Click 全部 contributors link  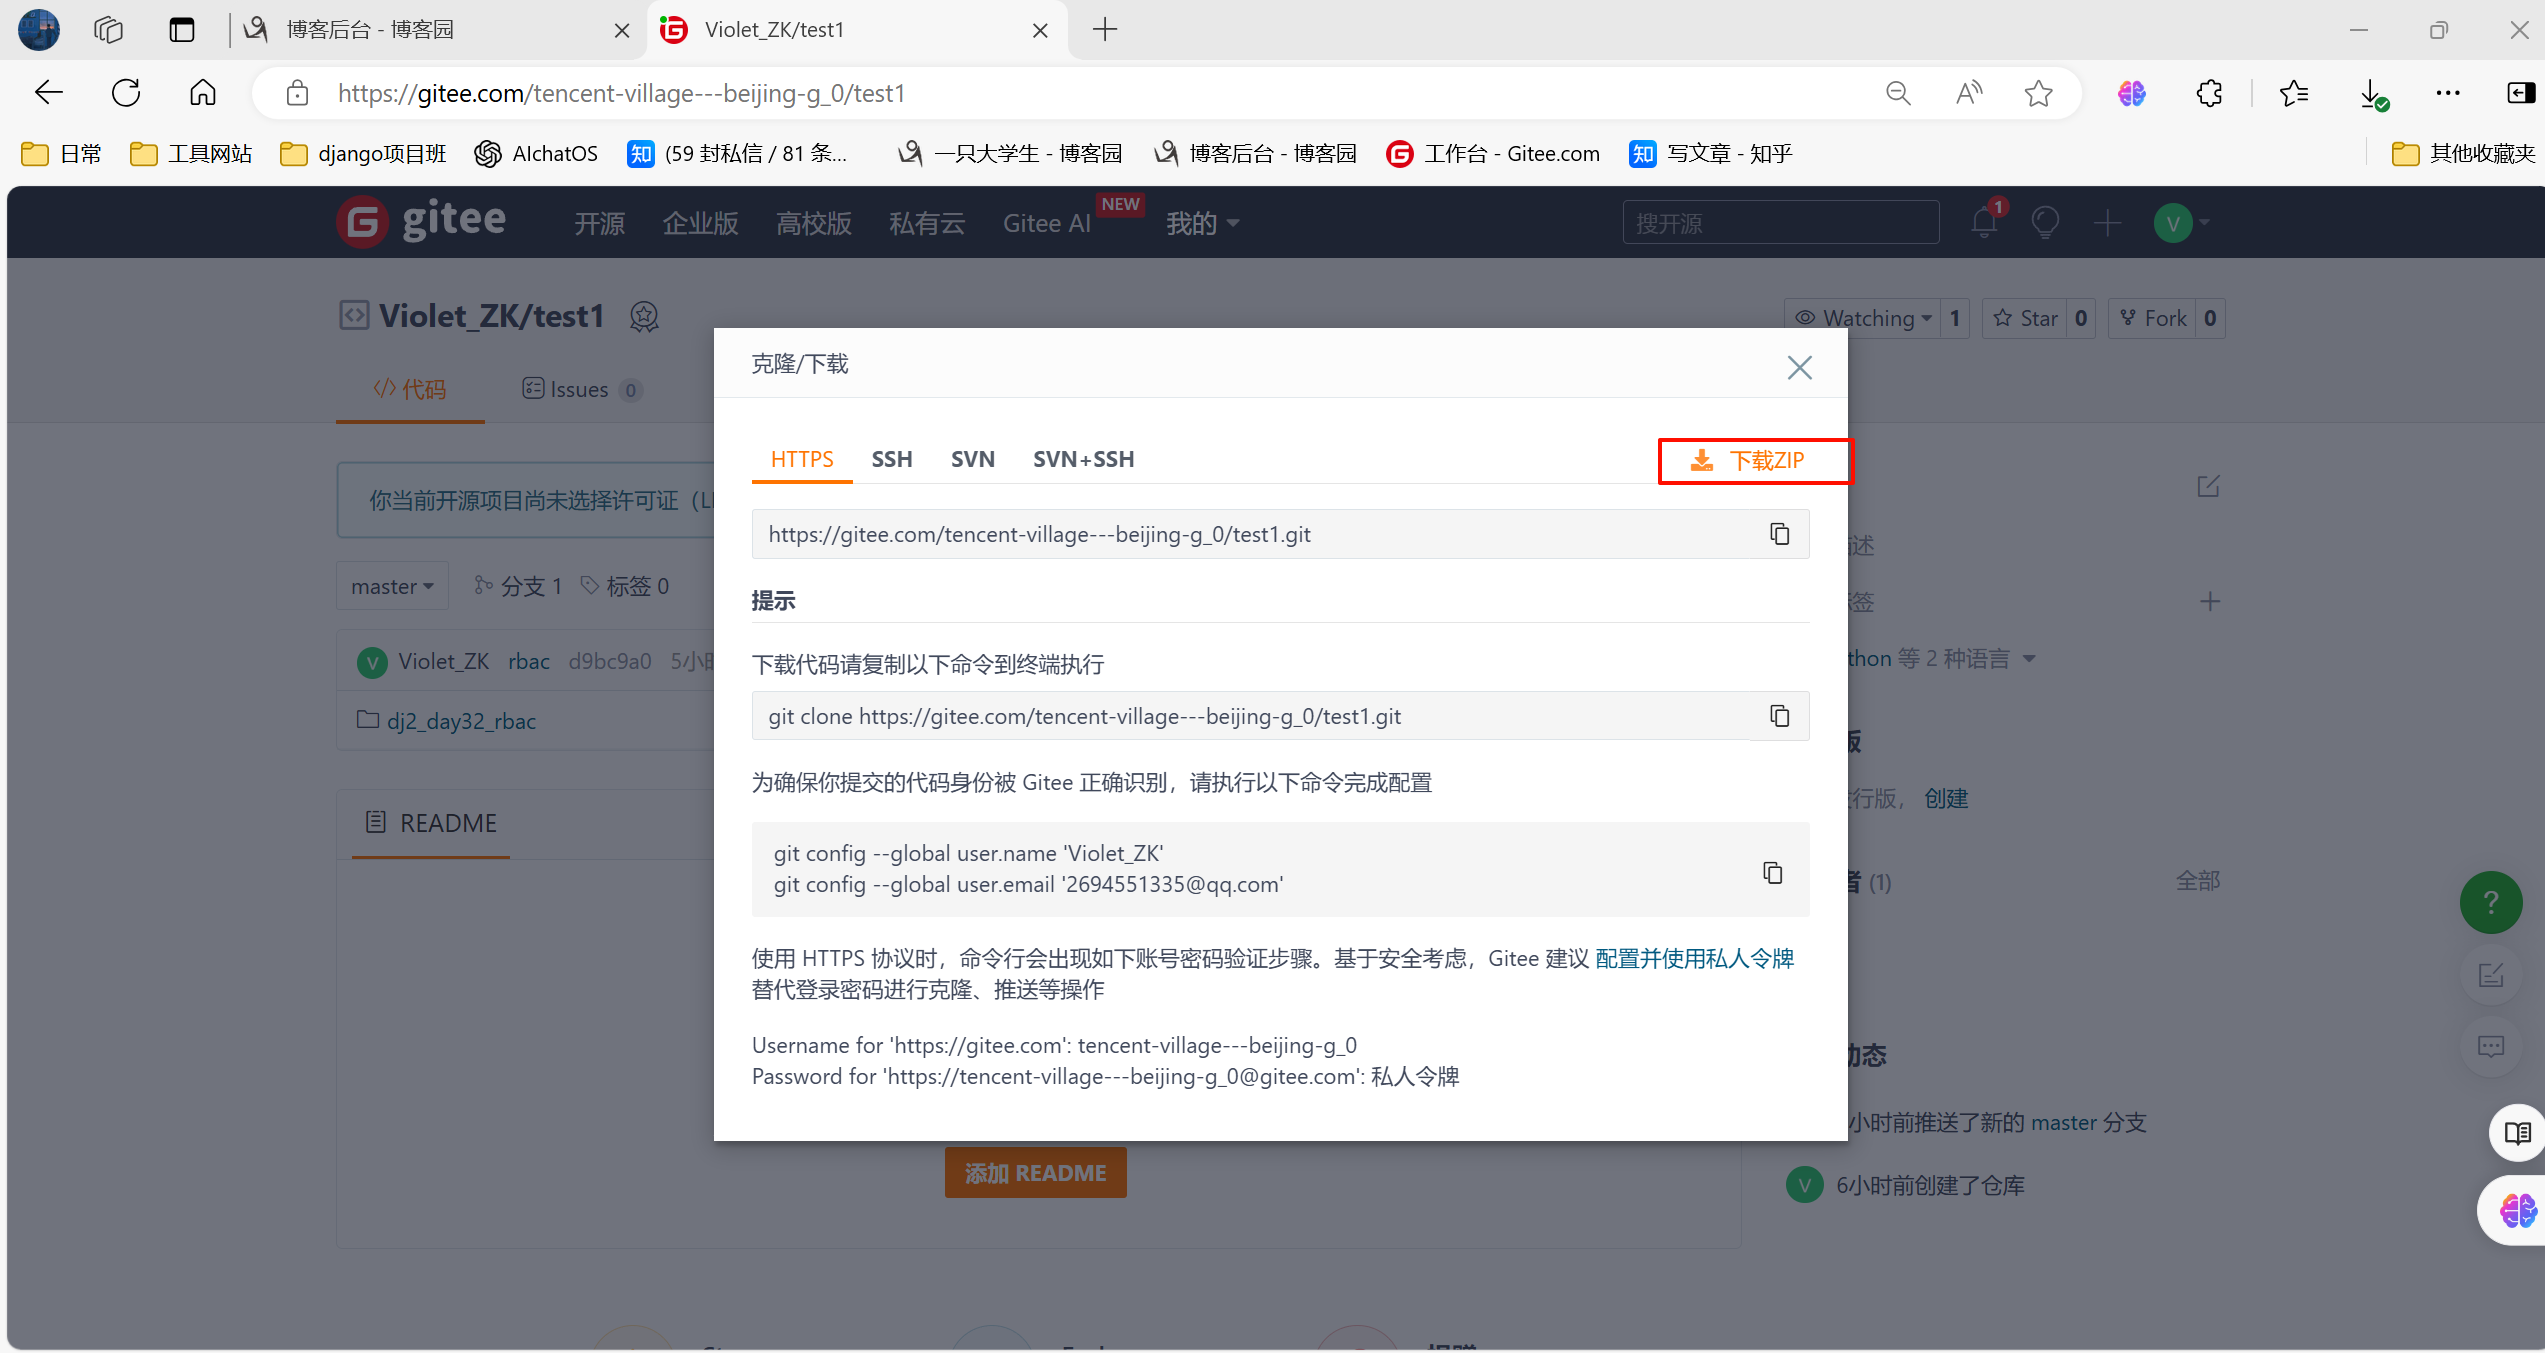coord(2198,881)
